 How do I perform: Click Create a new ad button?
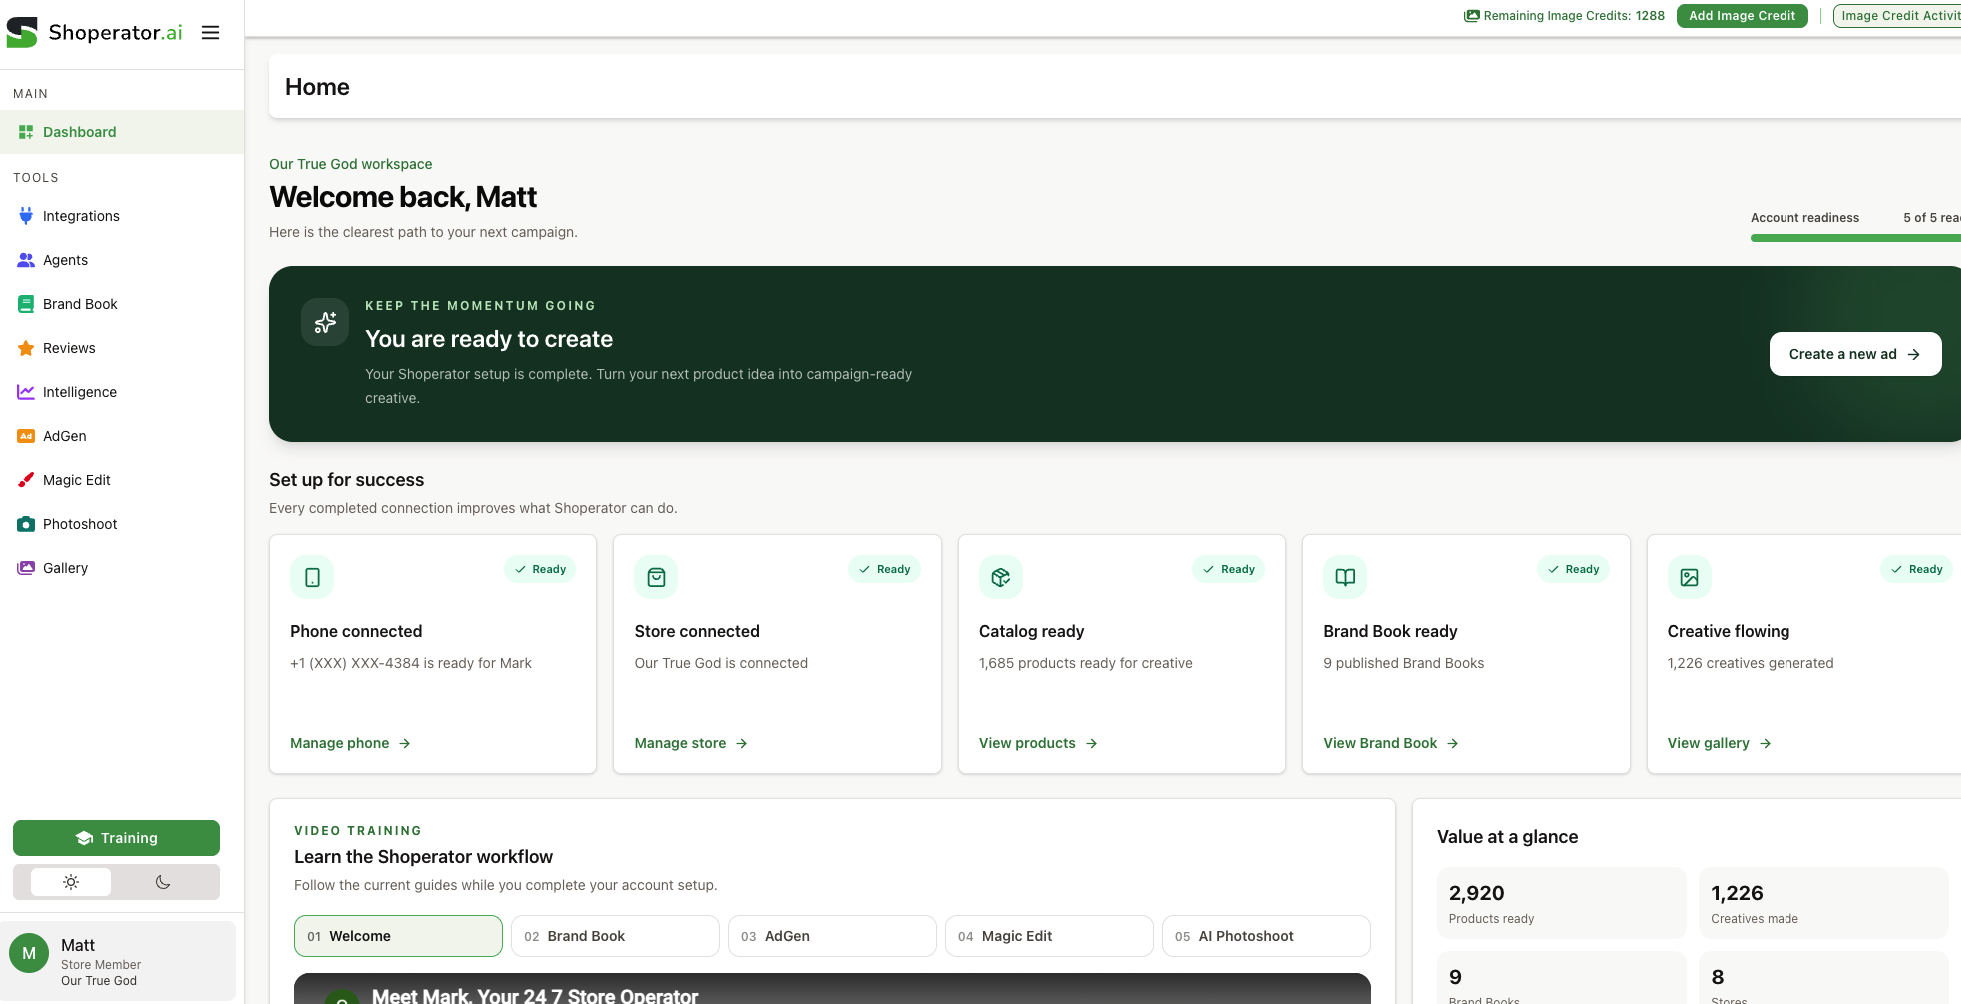pos(1855,354)
